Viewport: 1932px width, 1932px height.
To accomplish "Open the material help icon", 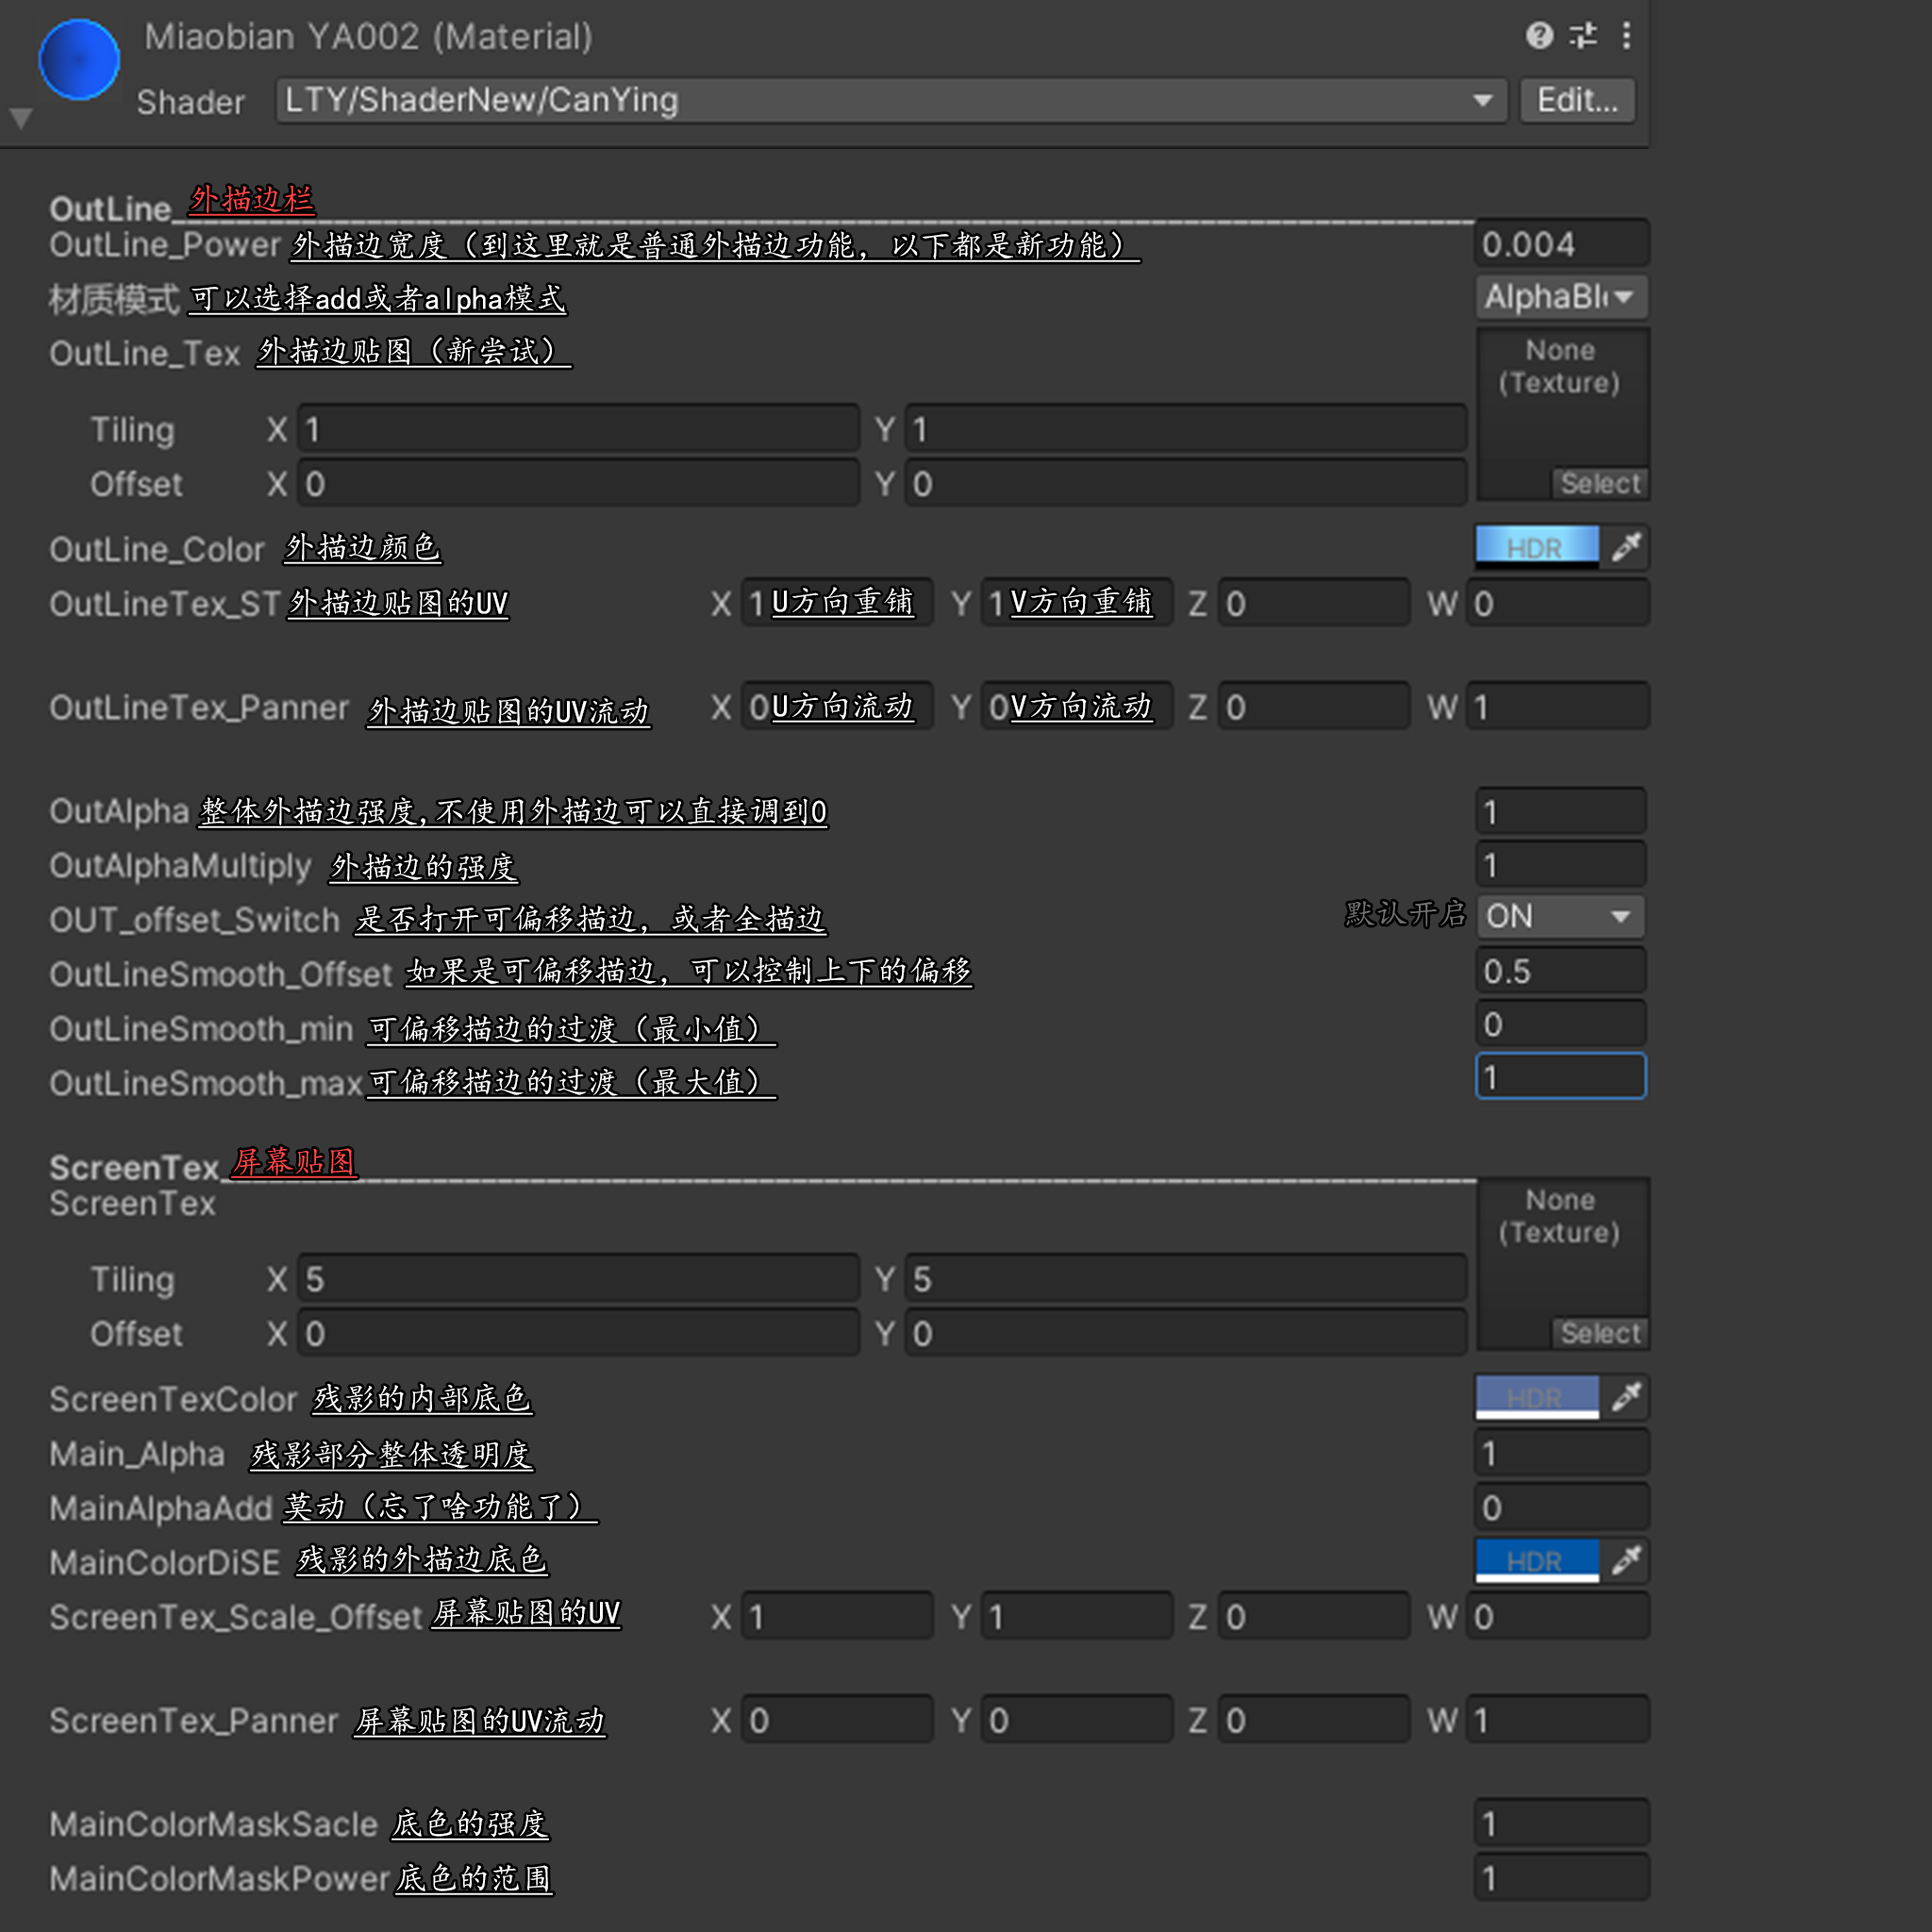I will pos(1539,36).
